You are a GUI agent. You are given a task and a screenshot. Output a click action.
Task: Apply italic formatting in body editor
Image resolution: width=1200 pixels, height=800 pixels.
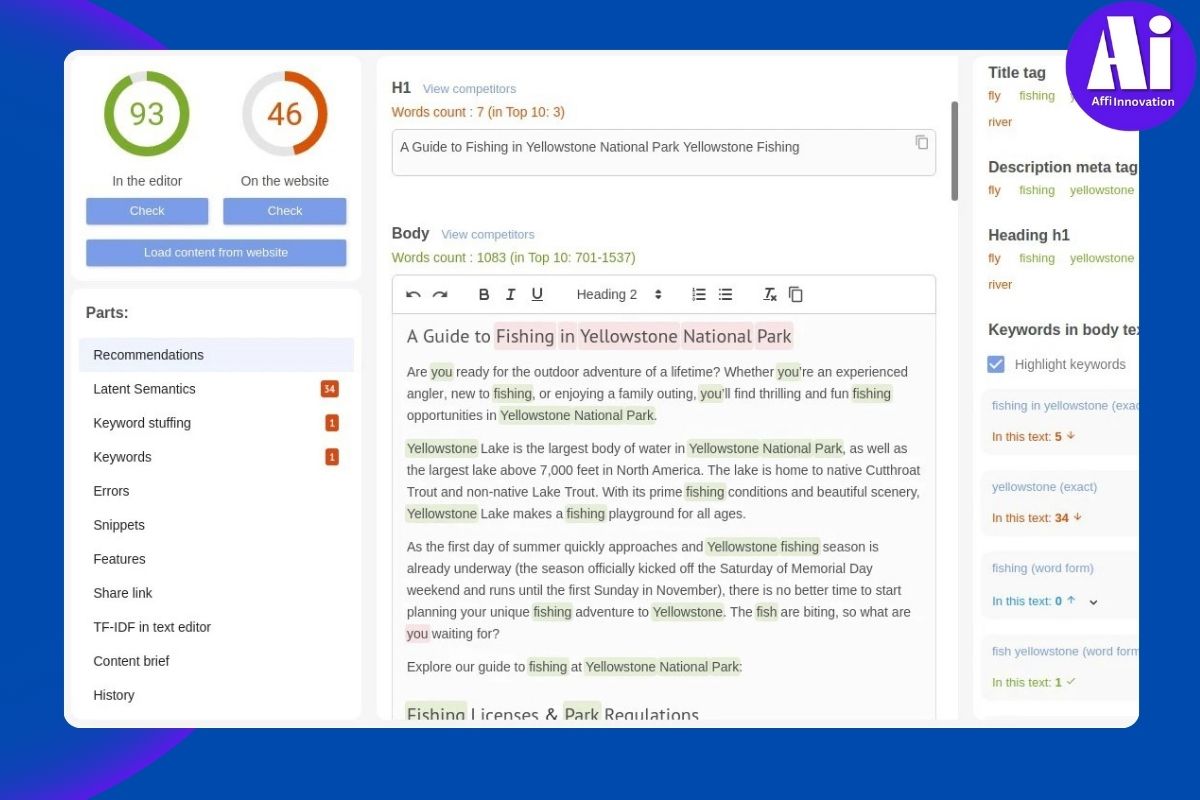(510, 294)
